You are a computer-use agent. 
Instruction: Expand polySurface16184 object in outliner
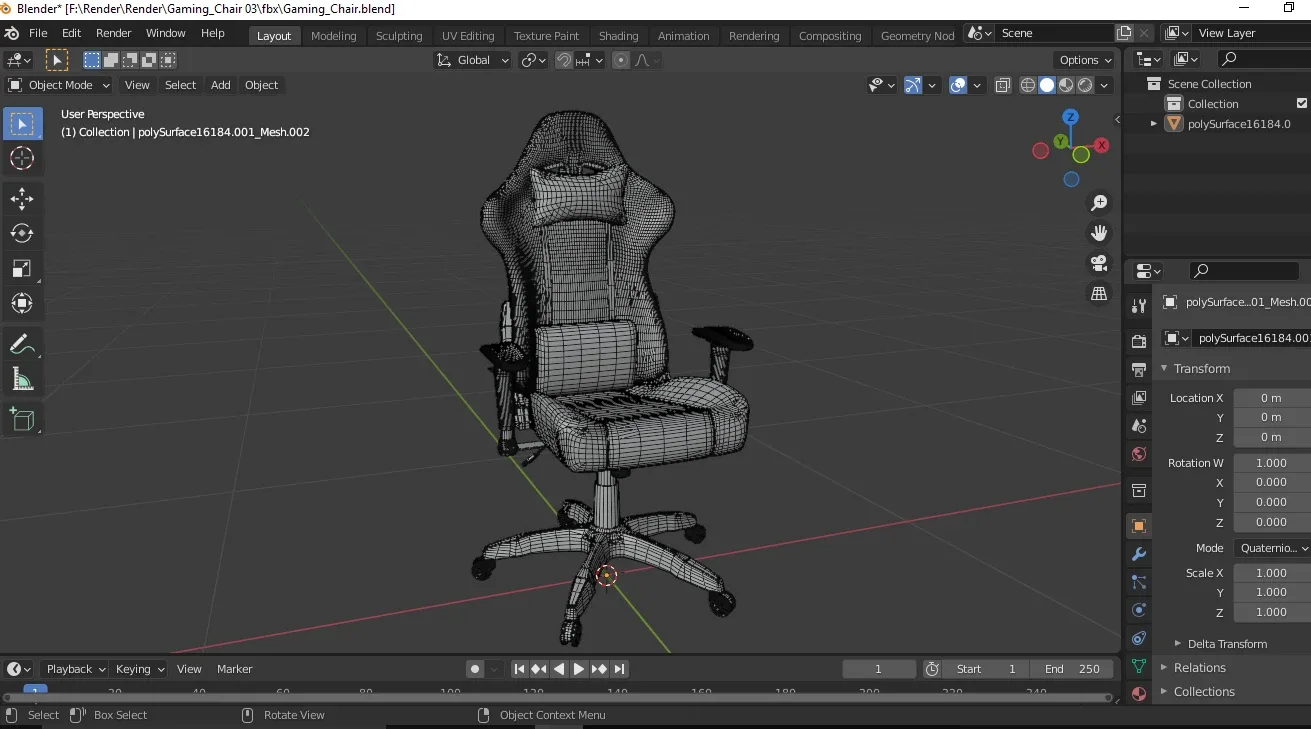(x=1153, y=124)
